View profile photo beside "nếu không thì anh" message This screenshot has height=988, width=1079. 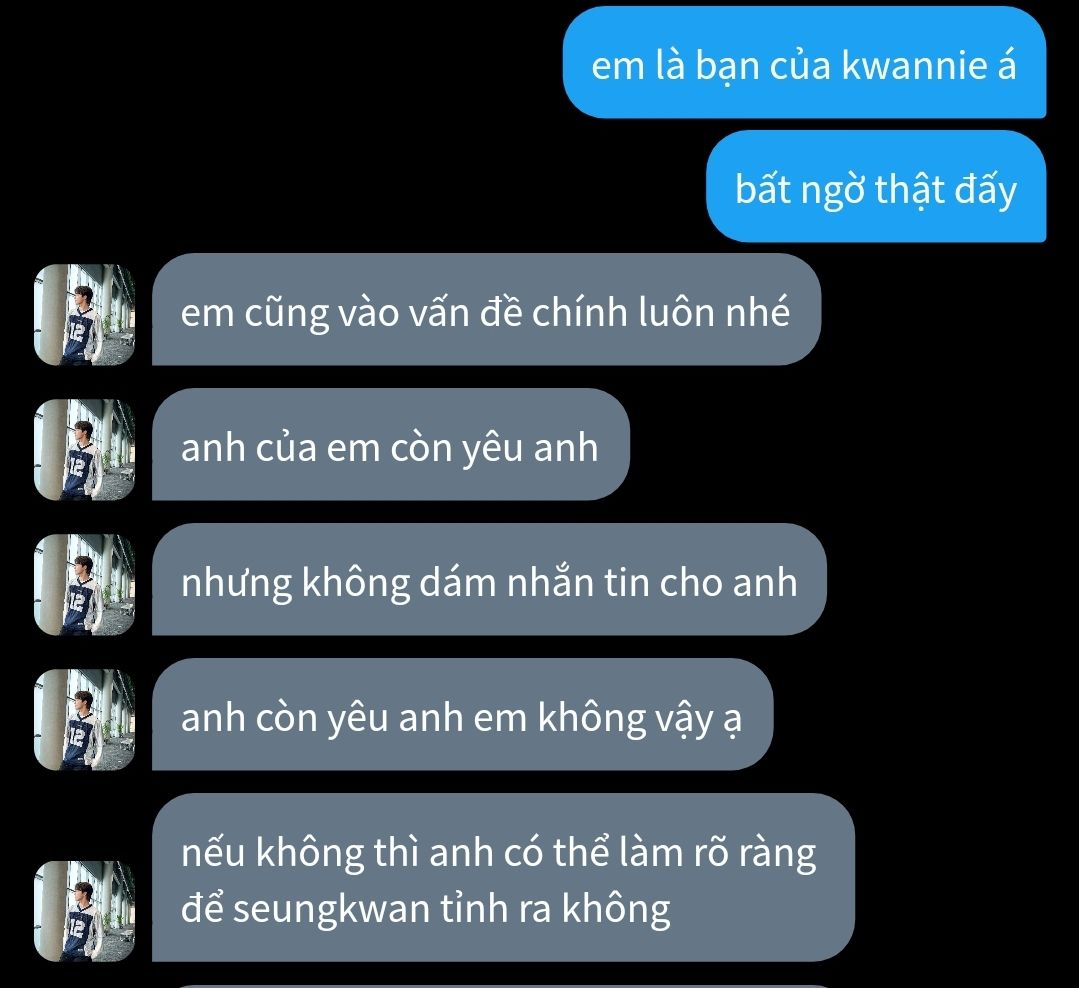(x=85, y=911)
